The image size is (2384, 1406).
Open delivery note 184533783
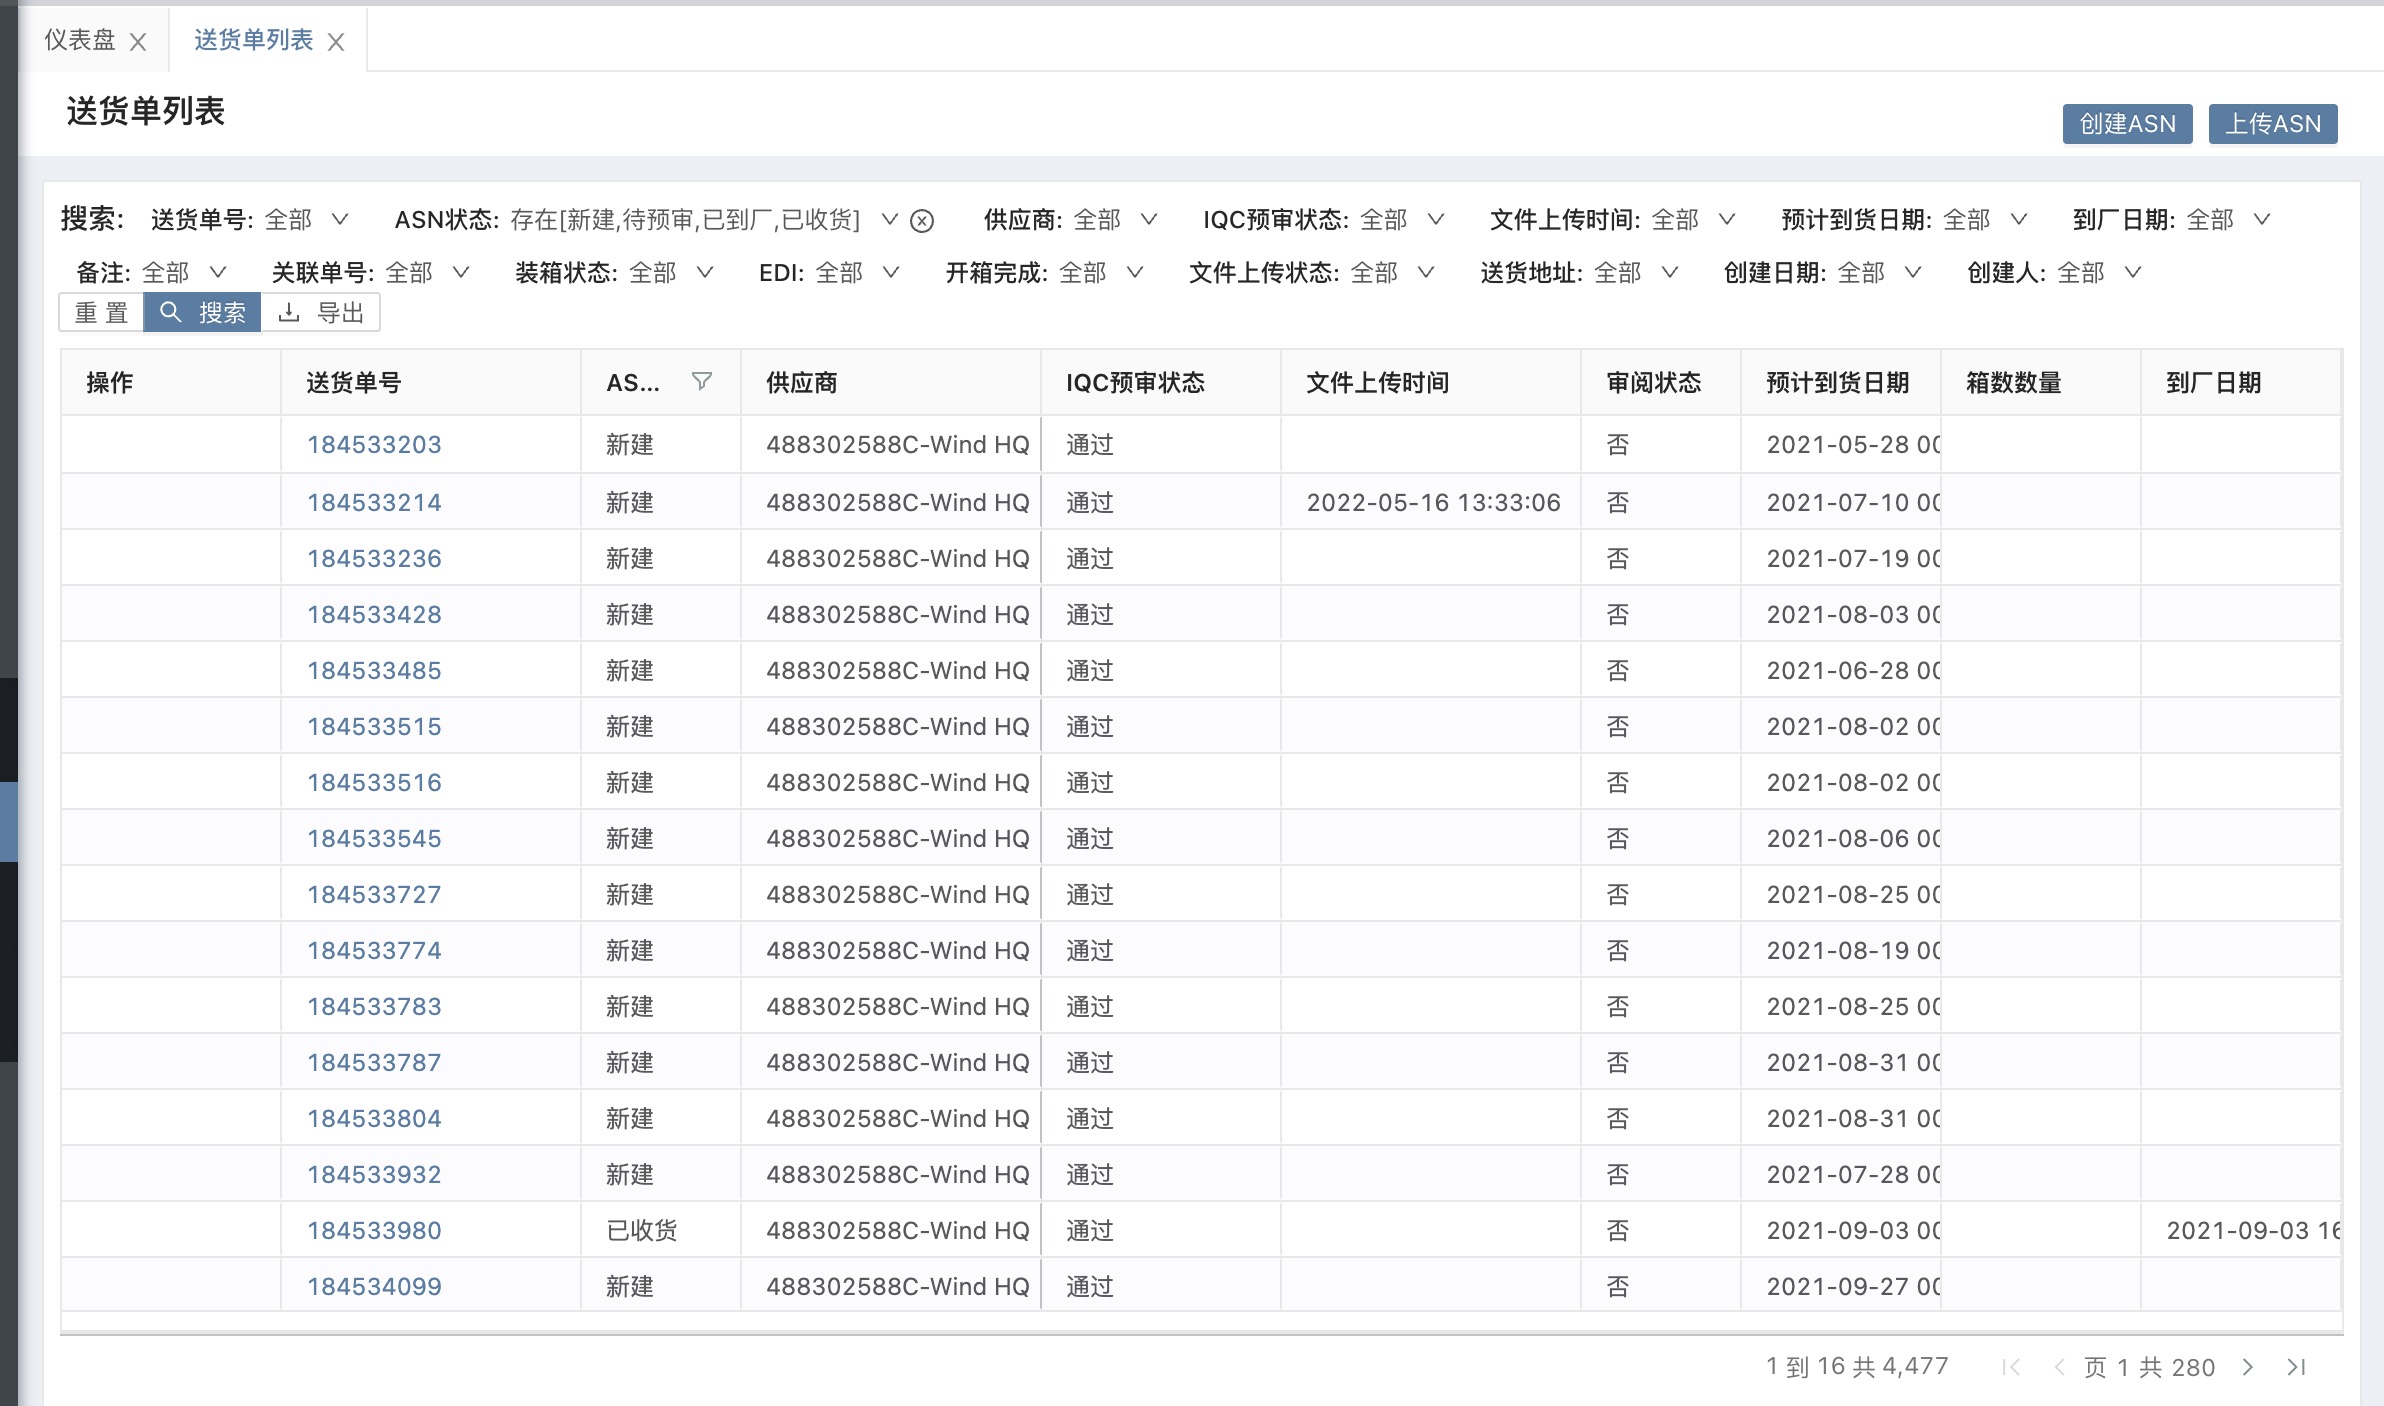point(374,1006)
